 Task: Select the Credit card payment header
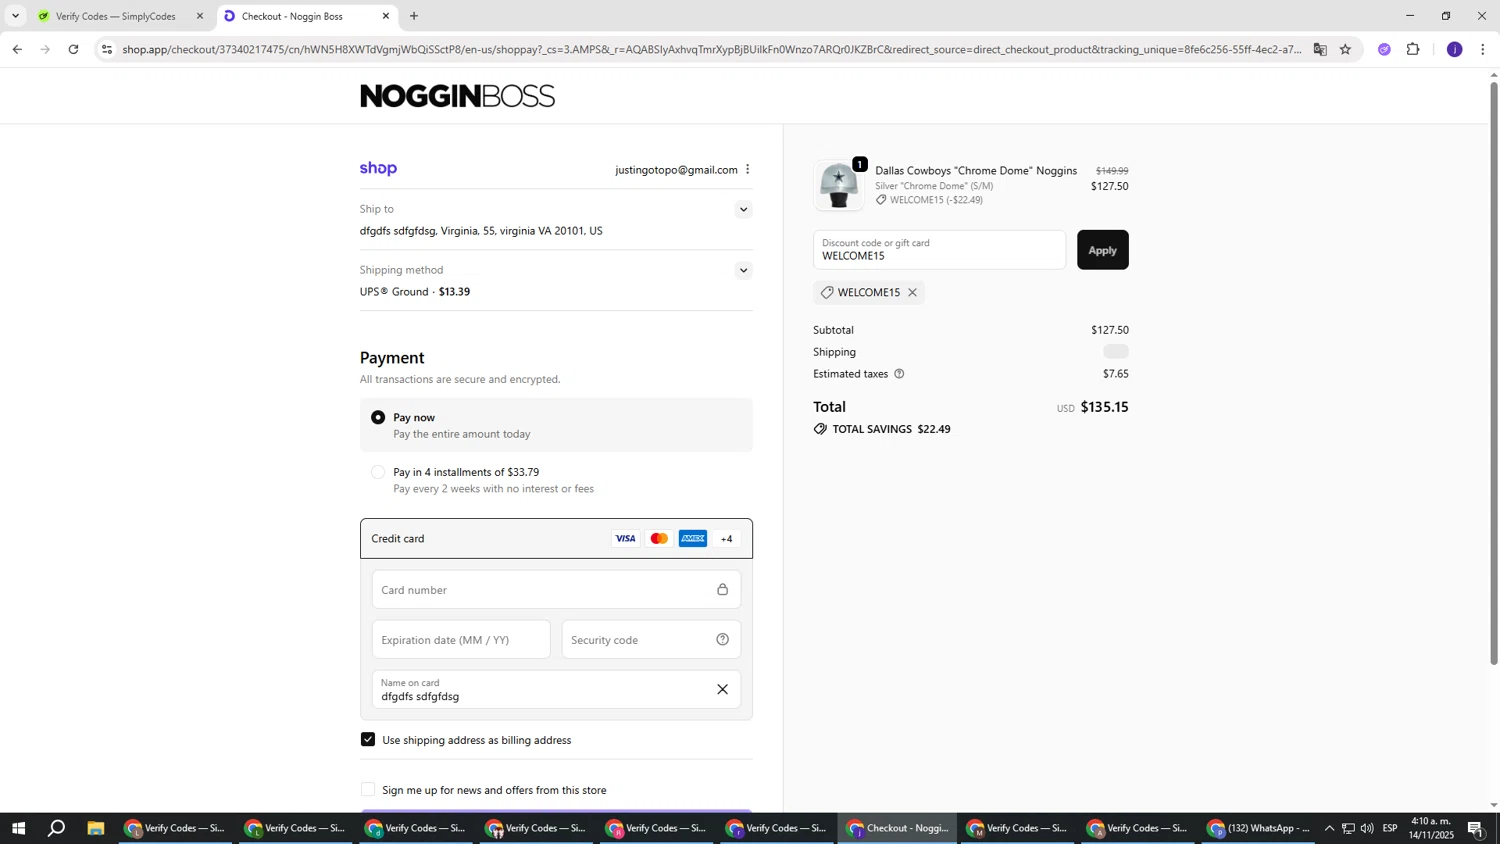click(x=556, y=539)
